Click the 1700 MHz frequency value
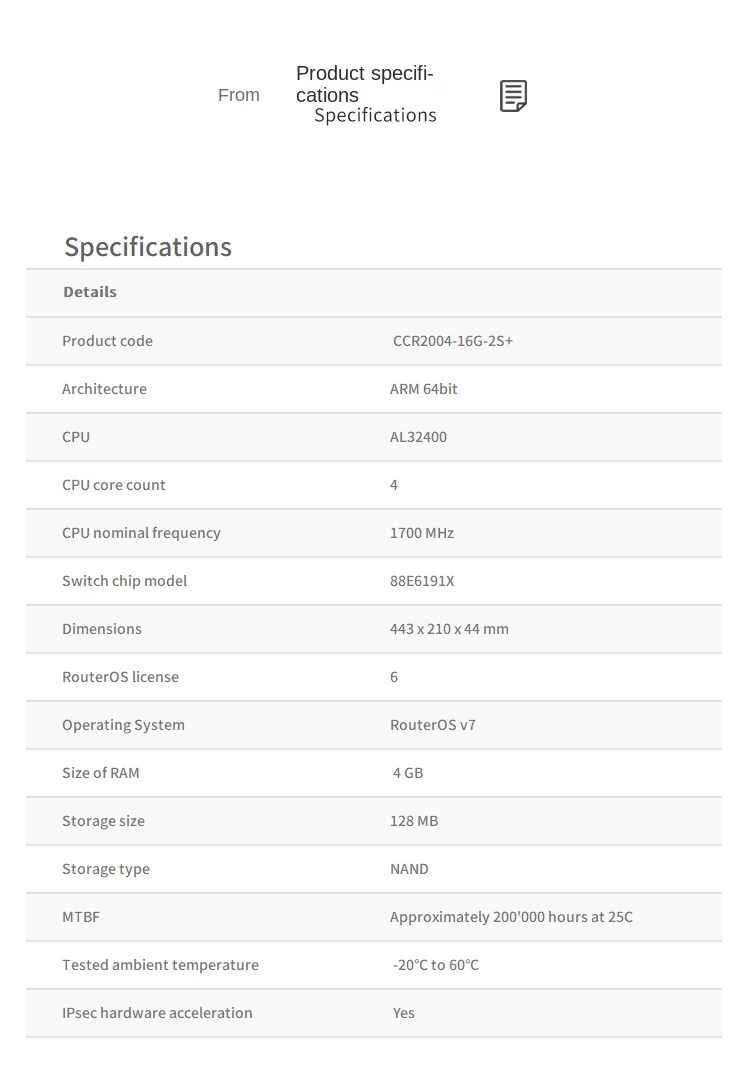The image size is (750, 1066). (x=421, y=533)
